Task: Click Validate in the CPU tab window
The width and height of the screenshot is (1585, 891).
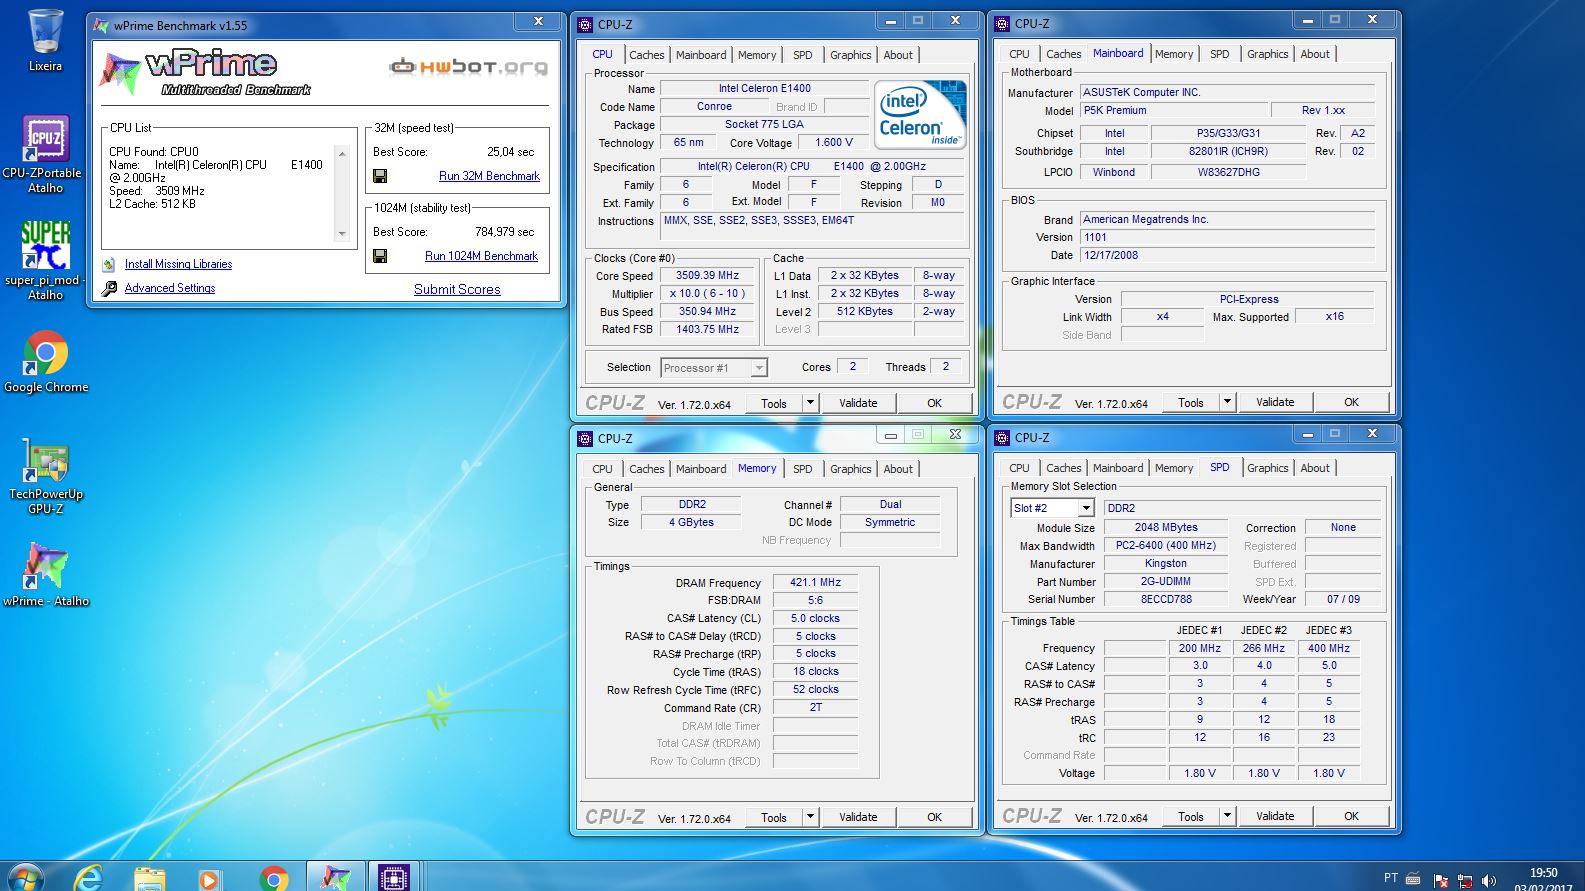Action: pos(858,403)
